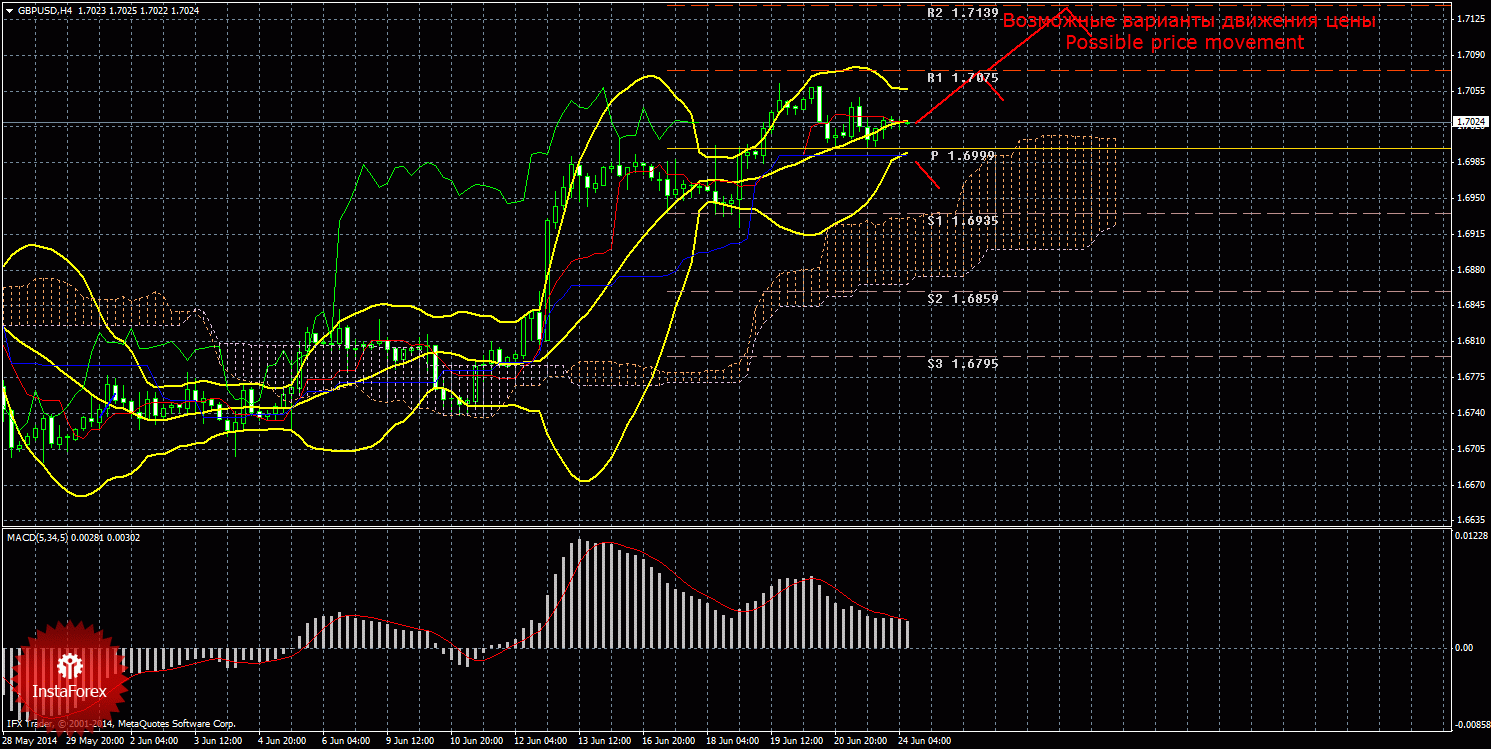Select the R1 1.7075 resistance label
This screenshot has height=749, width=1491.
pyautogui.click(x=962, y=77)
